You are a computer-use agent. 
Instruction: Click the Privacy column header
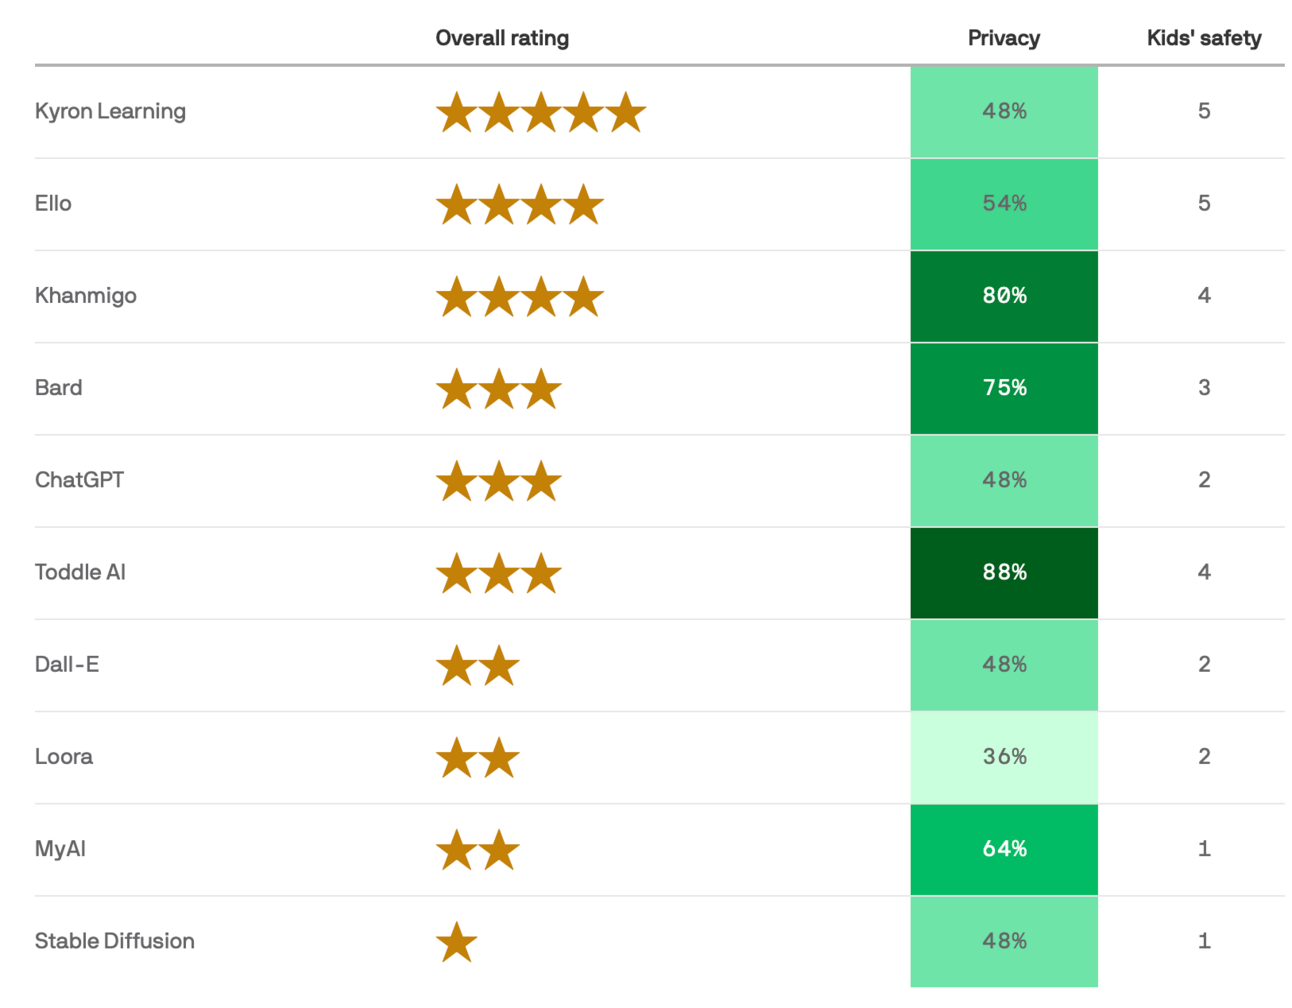click(1003, 38)
